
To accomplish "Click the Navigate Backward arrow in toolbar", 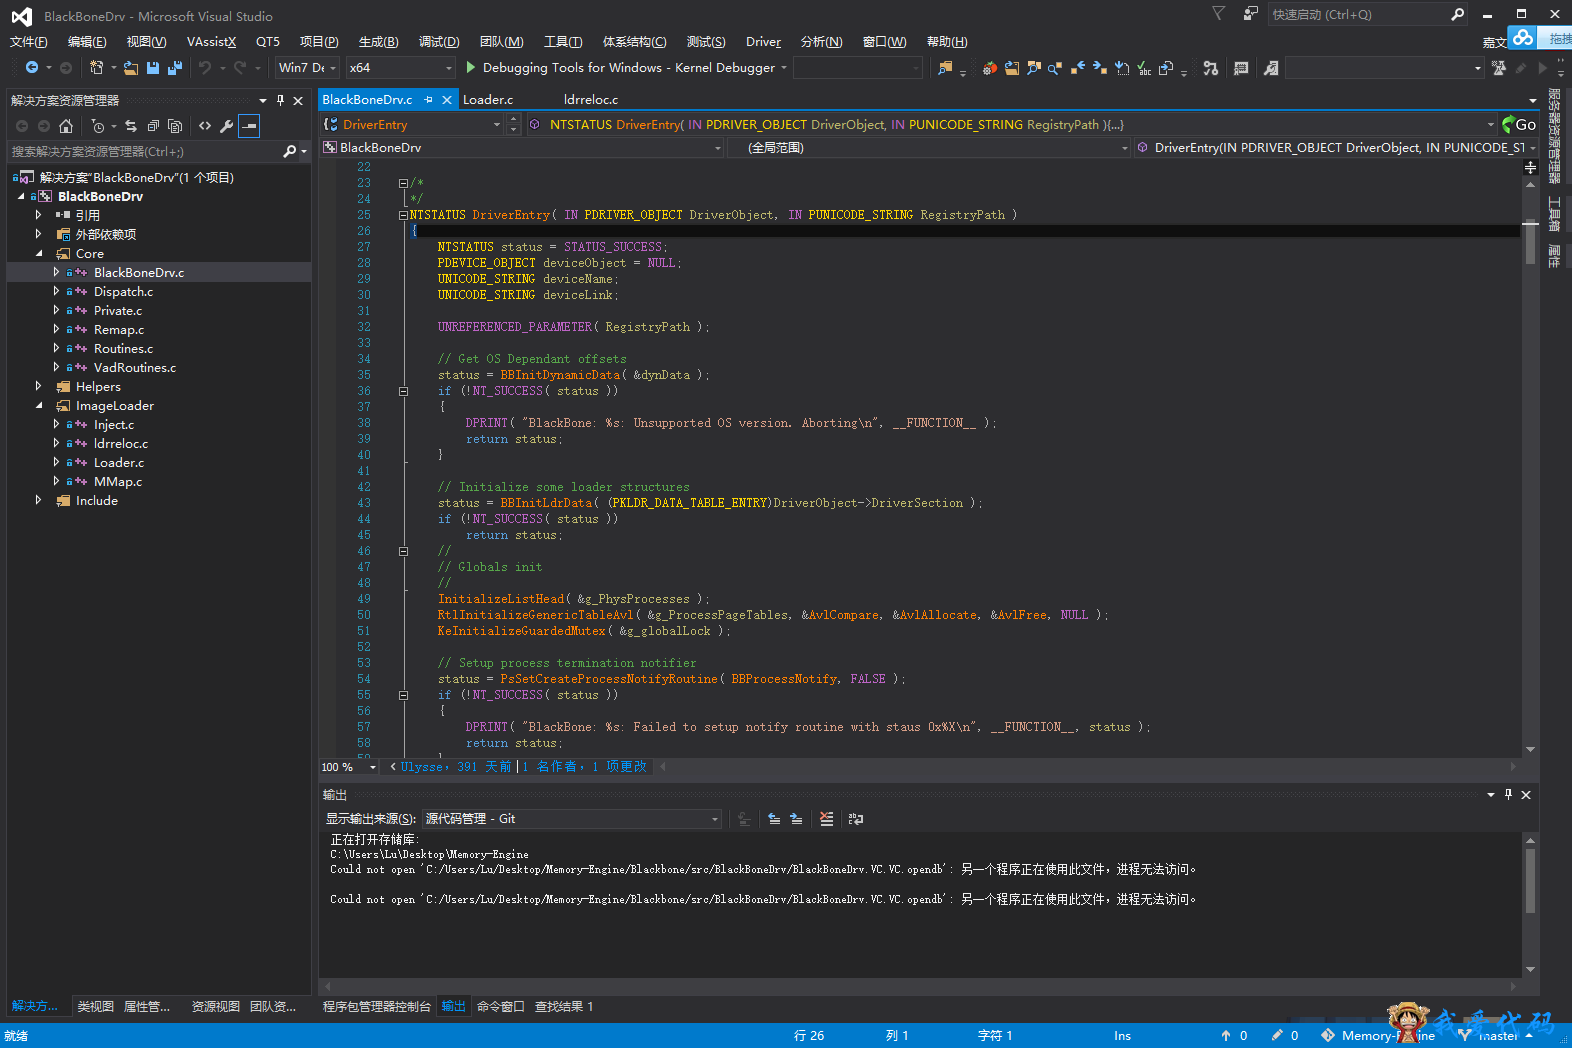I will coord(32,68).
